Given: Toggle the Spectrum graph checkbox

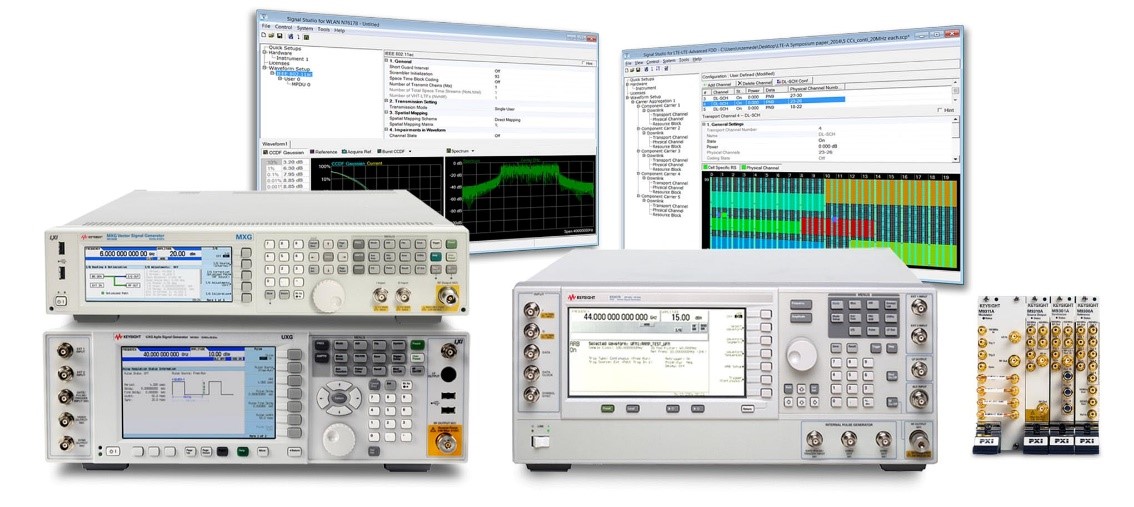Looking at the screenshot, I should 446,152.
